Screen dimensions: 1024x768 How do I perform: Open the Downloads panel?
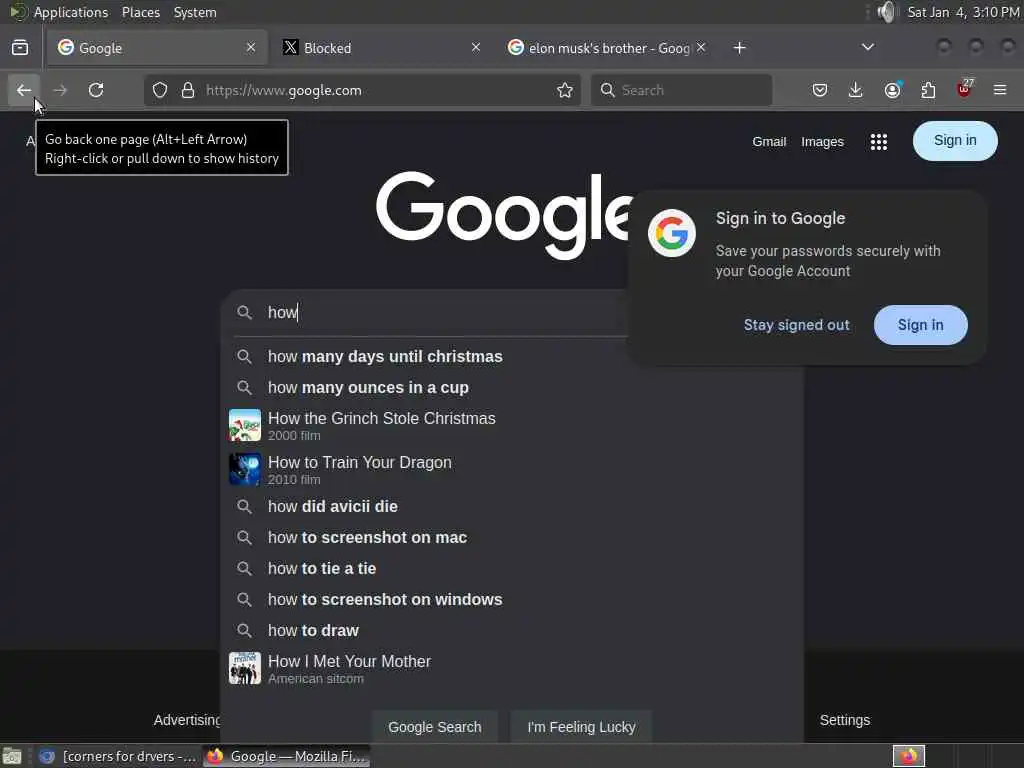856,90
